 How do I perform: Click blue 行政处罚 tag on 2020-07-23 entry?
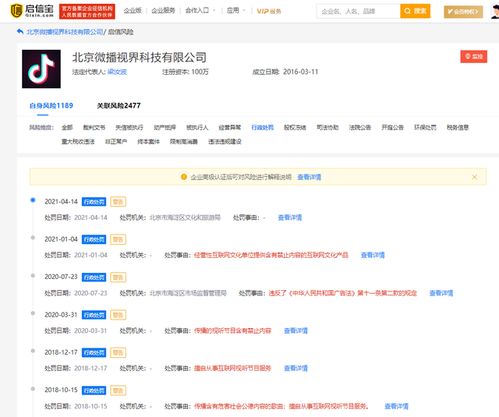click(x=94, y=277)
